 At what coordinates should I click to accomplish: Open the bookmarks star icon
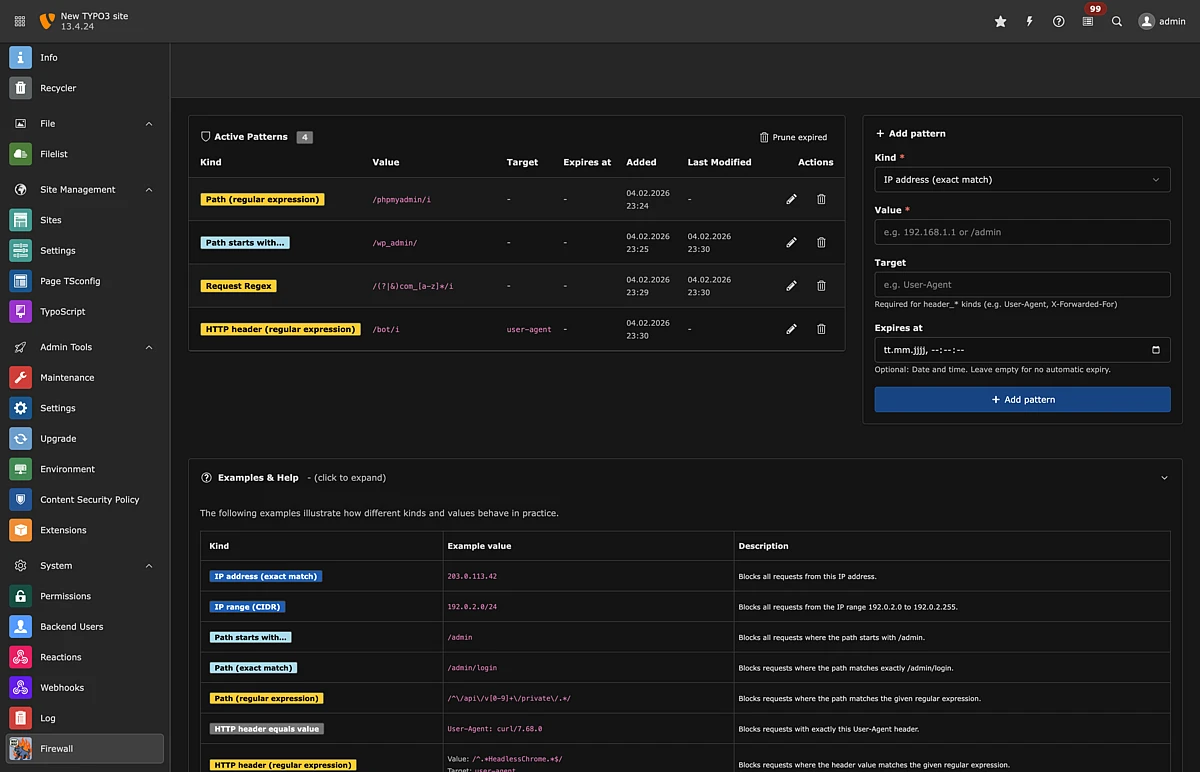tap(1000, 21)
